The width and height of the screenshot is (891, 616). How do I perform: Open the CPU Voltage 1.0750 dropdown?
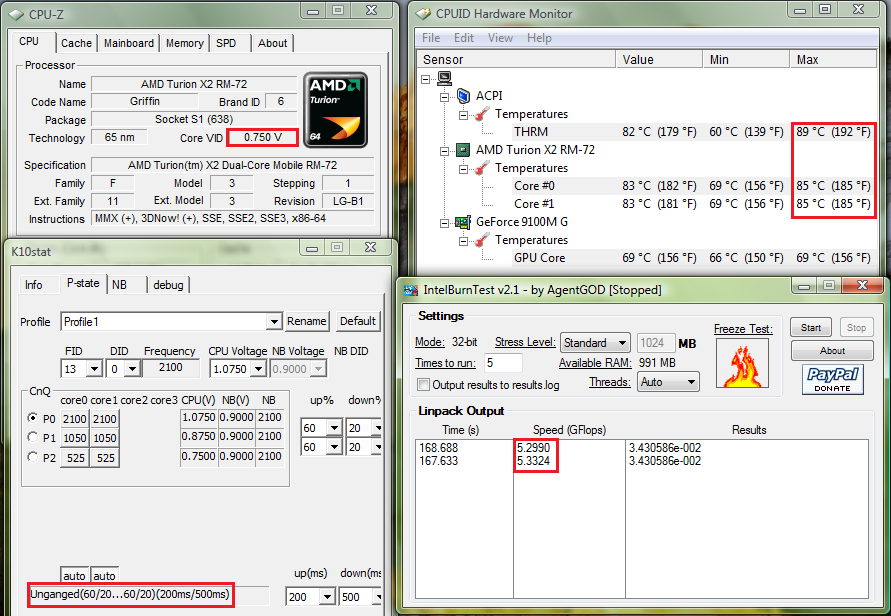[x=259, y=369]
